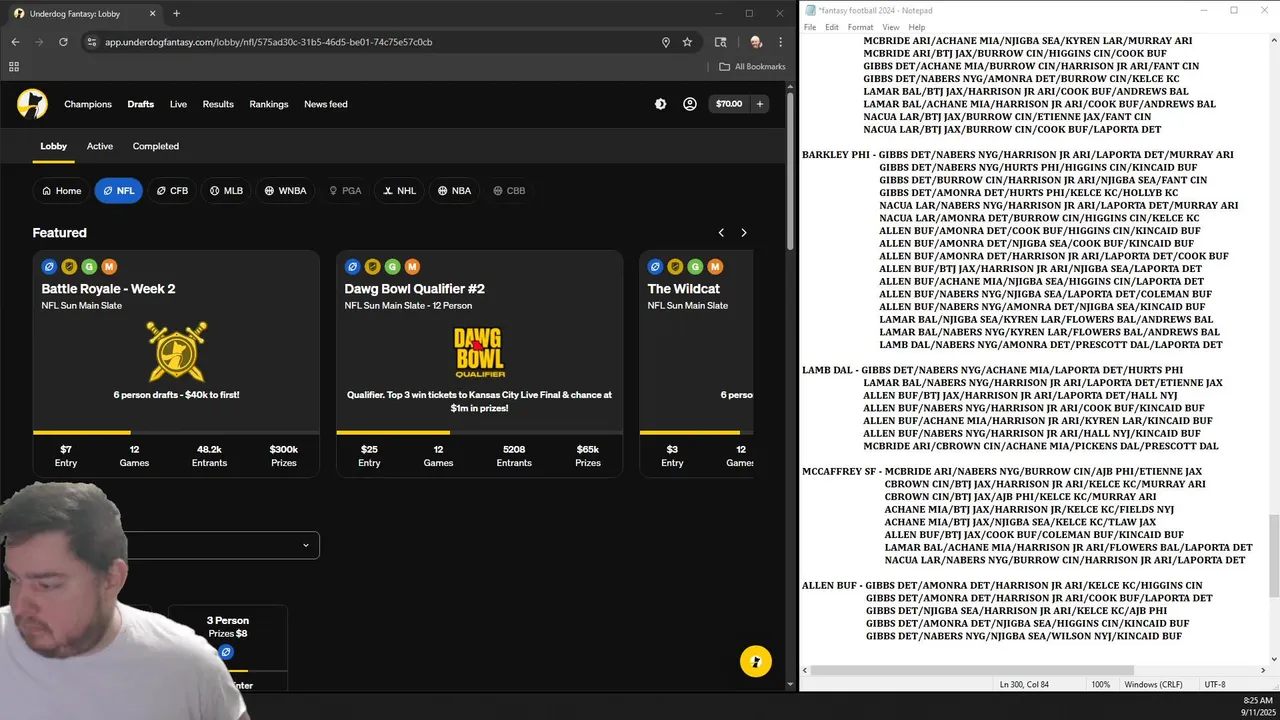This screenshot has height=720, width=1280.
Task: Click the Battle Royale trophy shield image
Action: [x=176, y=351]
